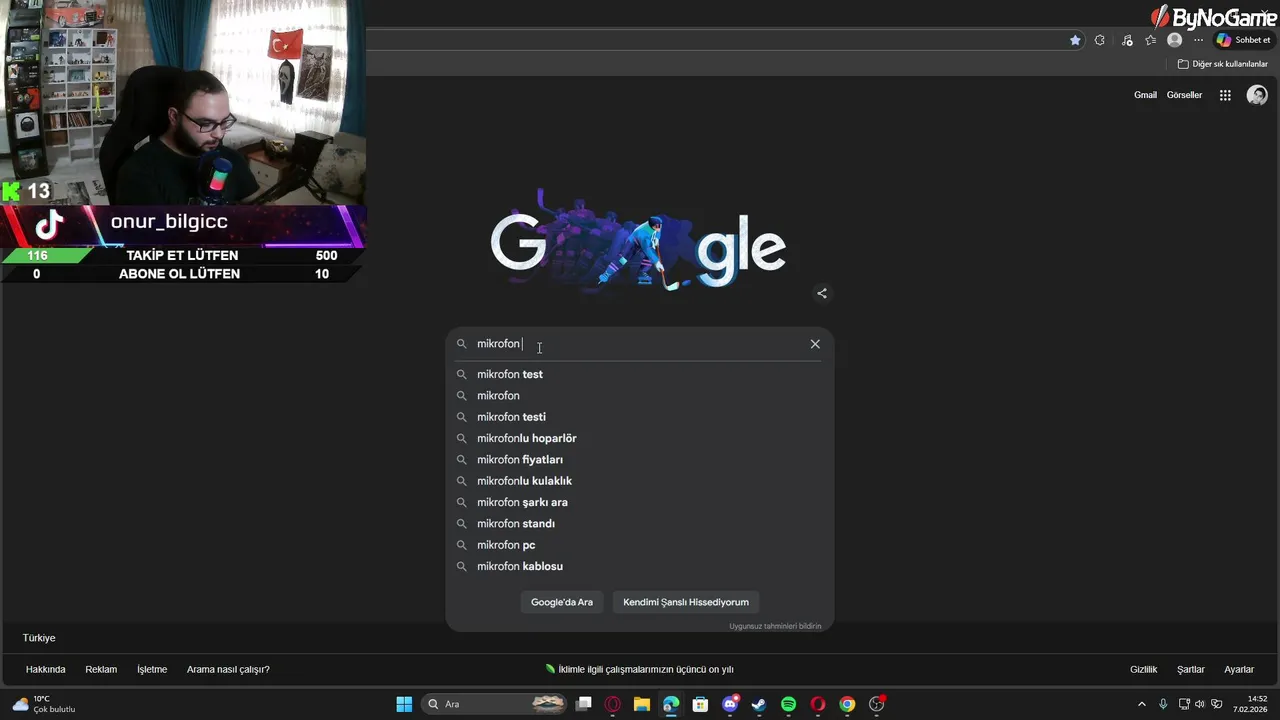The image size is (1280, 720).
Task: Open Edge settings three-dot menu
Action: click(1198, 40)
